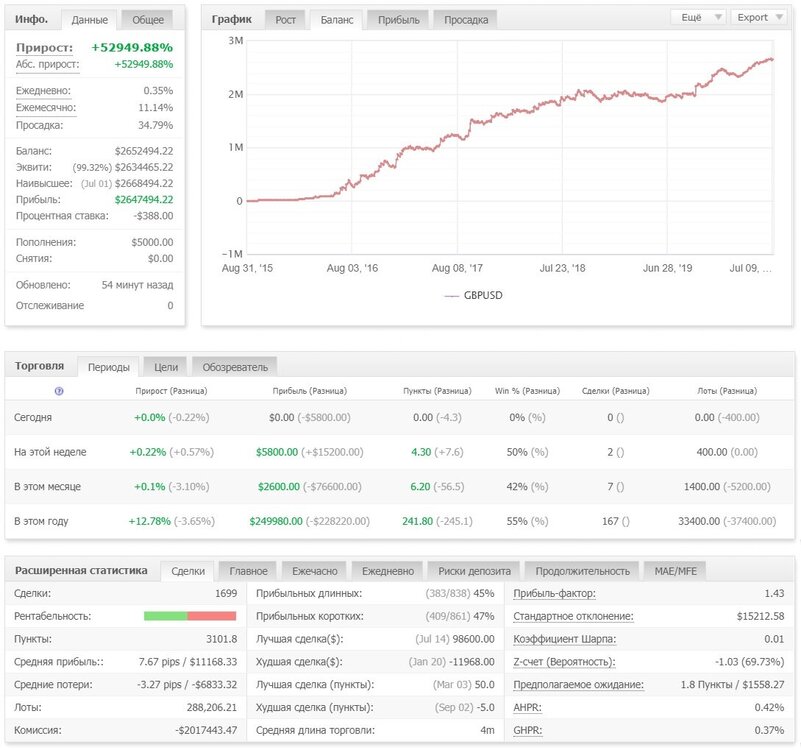Click the 34.79% drawdown value
The width and height of the screenshot is (801, 750).
pyautogui.click(x=155, y=125)
